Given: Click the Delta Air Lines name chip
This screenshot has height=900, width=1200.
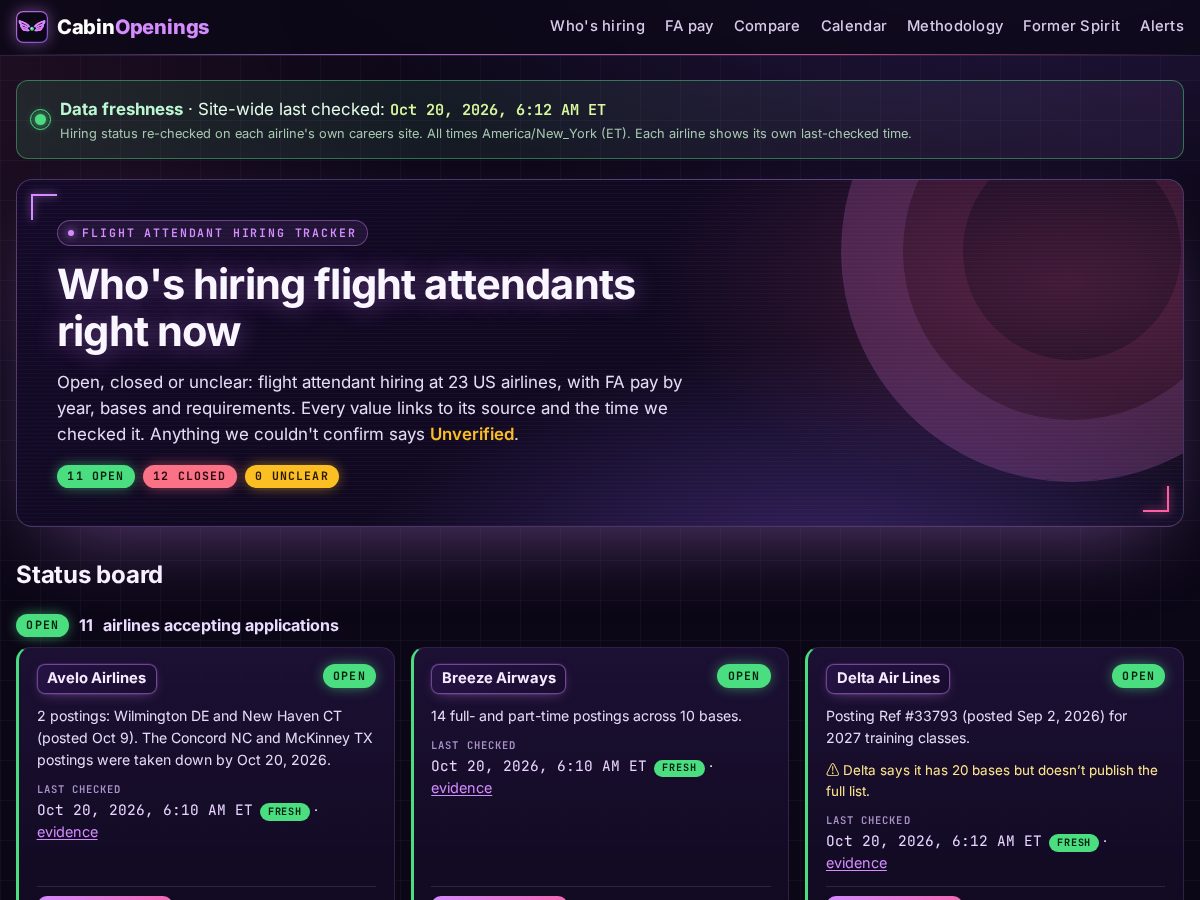Looking at the screenshot, I should (888, 678).
